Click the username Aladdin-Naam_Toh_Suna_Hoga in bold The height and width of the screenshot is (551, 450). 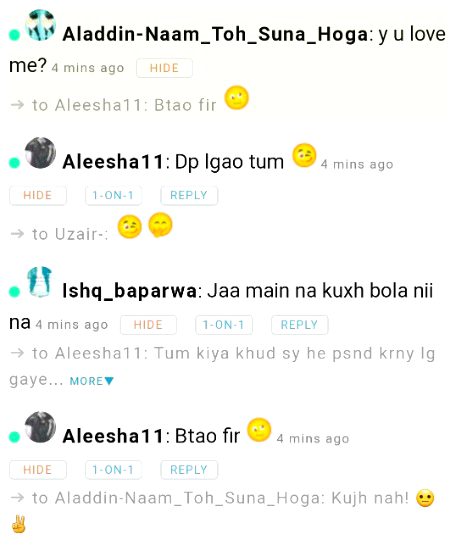pos(215,35)
